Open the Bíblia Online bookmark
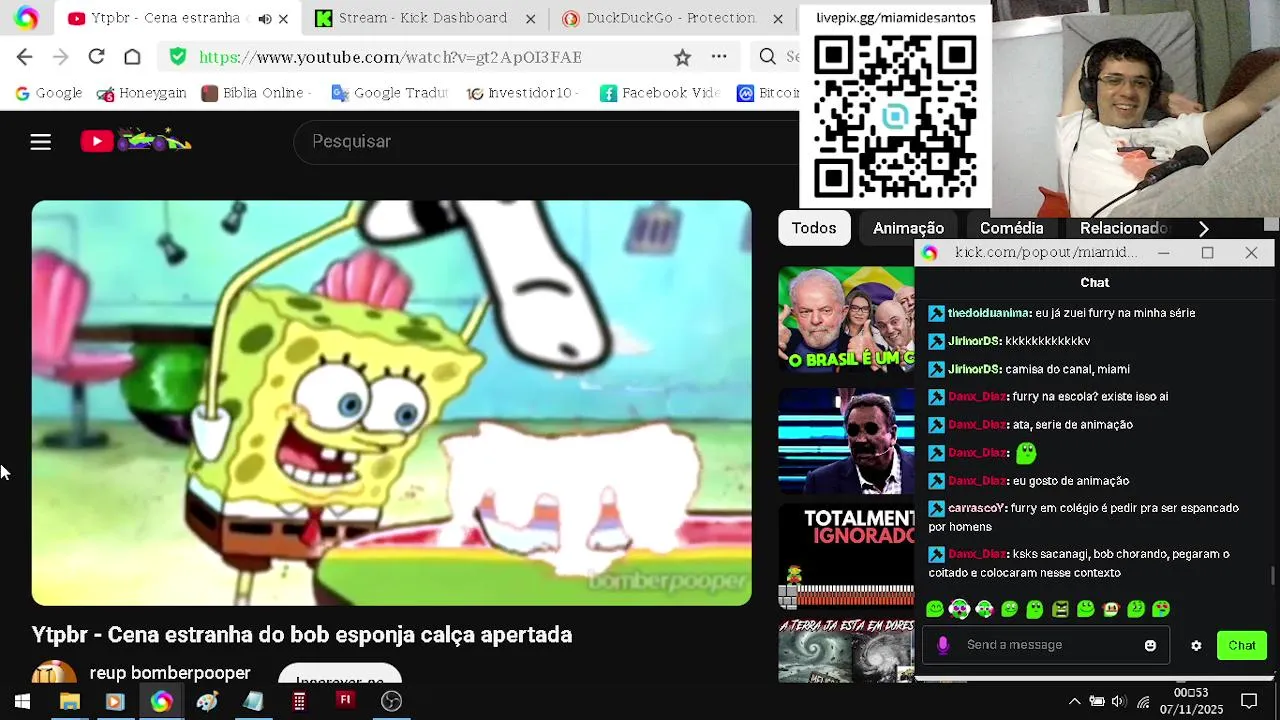The image size is (1280, 720). tap(256, 93)
